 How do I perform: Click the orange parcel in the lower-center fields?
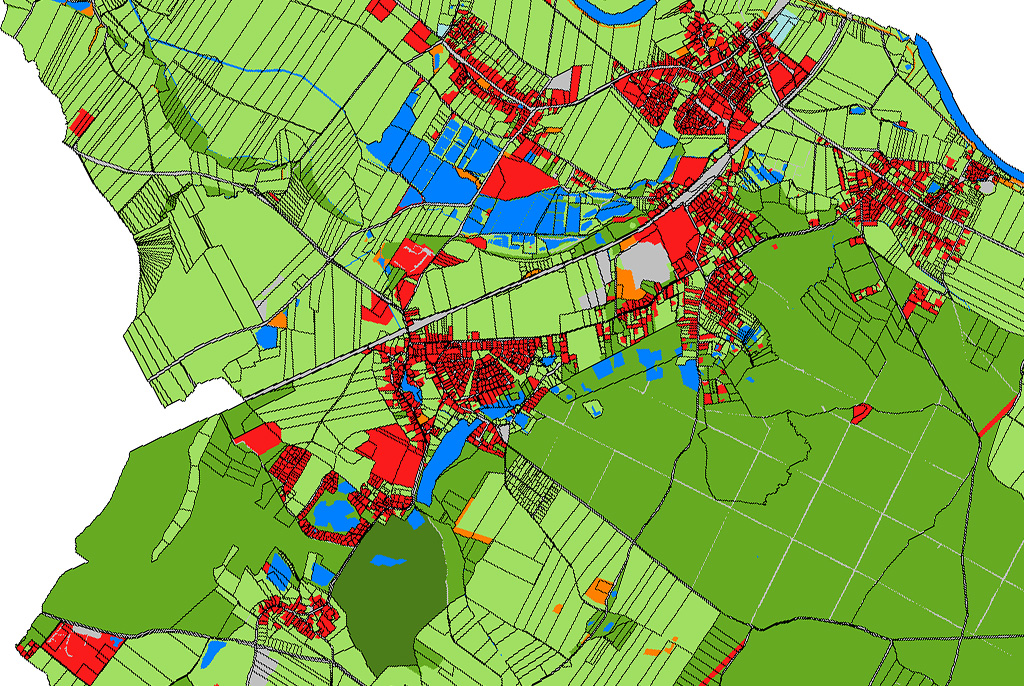[598, 591]
